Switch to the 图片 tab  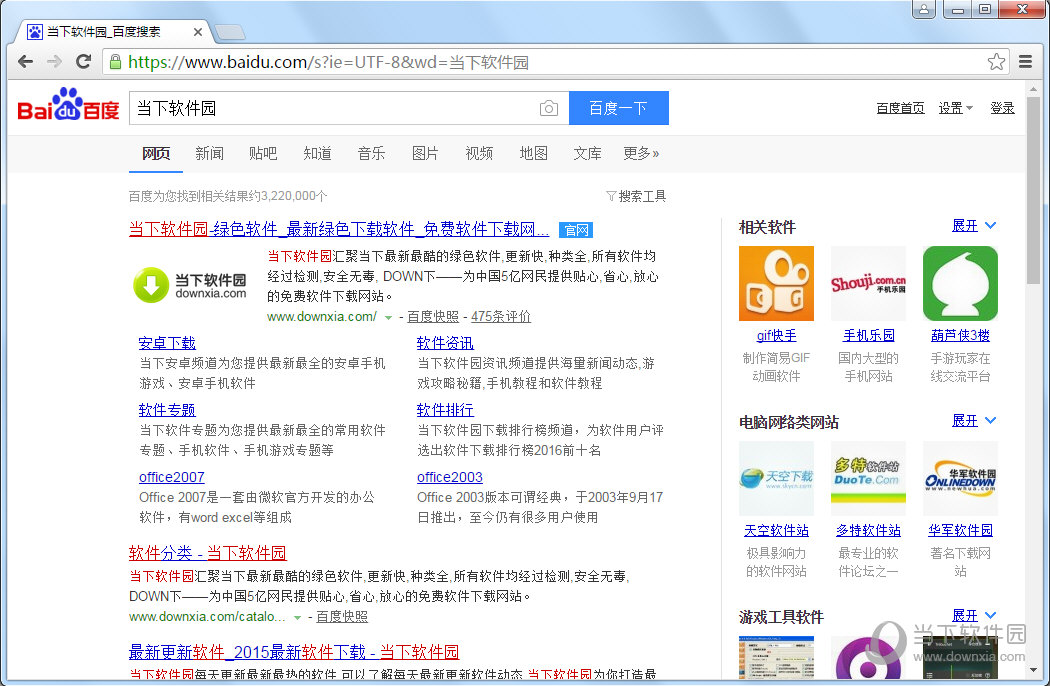coord(425,153)
